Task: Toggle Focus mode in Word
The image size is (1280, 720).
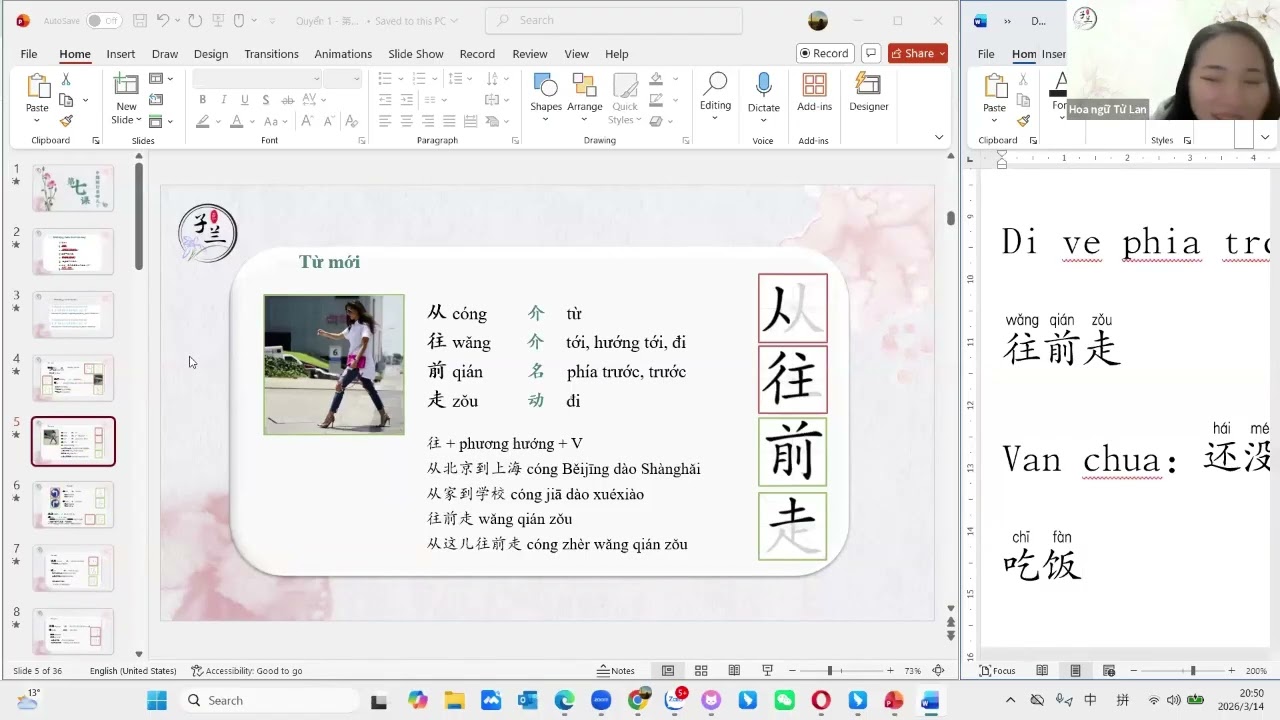Action: [x=998, y=671]
